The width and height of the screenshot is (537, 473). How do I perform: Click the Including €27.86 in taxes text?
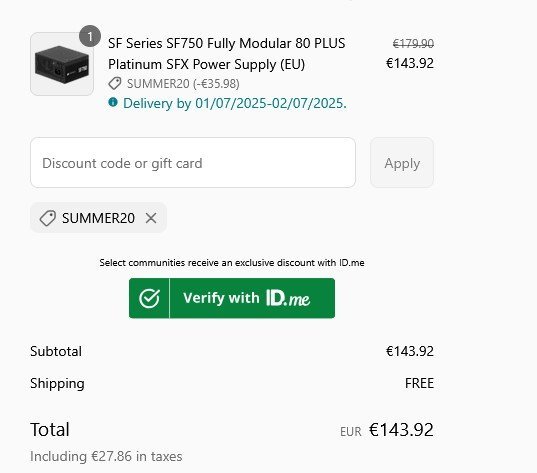[106, 457]
